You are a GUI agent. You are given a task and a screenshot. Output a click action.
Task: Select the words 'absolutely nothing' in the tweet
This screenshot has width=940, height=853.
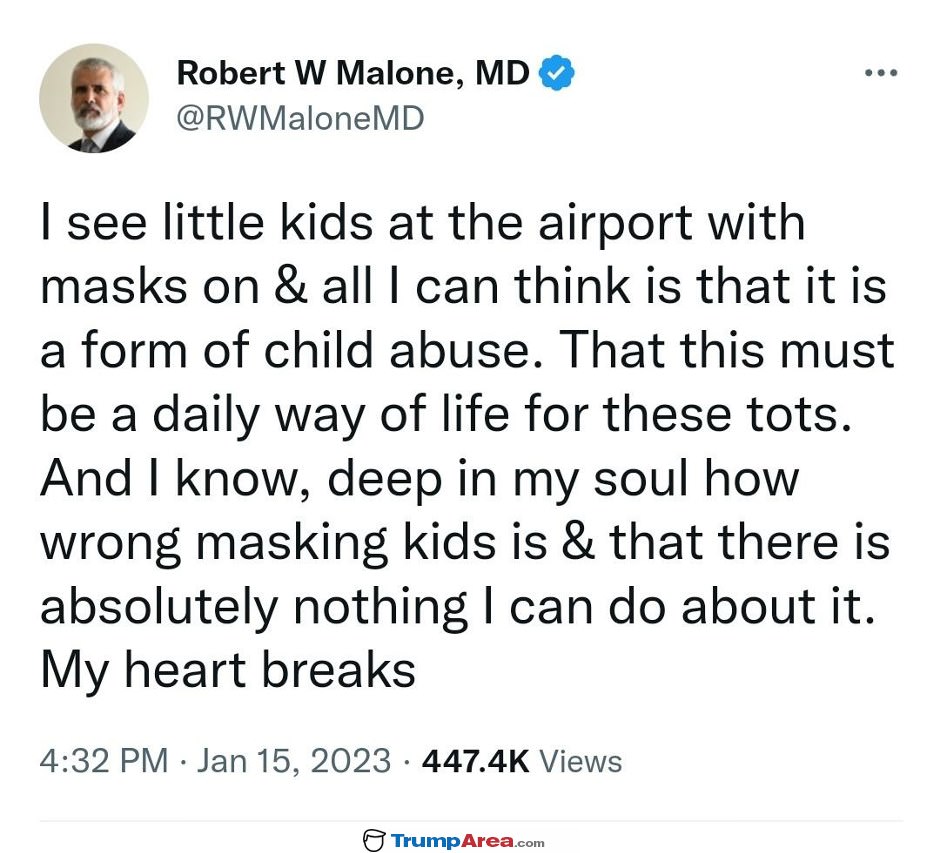pos(254,607)
